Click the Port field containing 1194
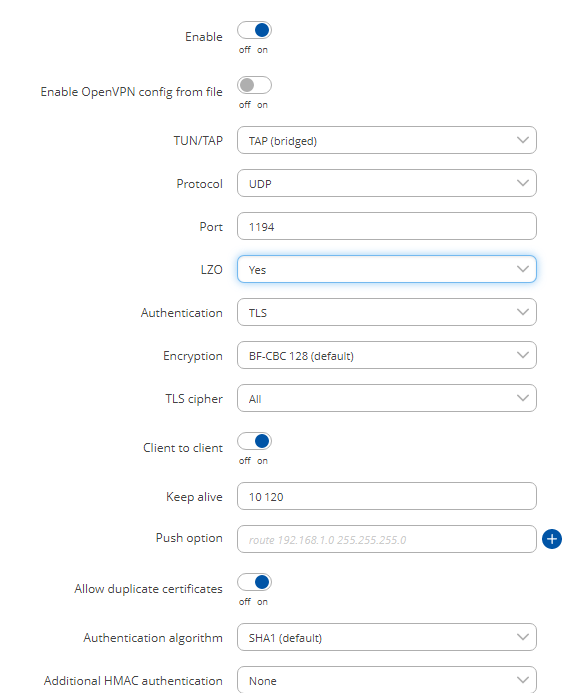Viewport: 579px width, 693px height. click(387, 226)
